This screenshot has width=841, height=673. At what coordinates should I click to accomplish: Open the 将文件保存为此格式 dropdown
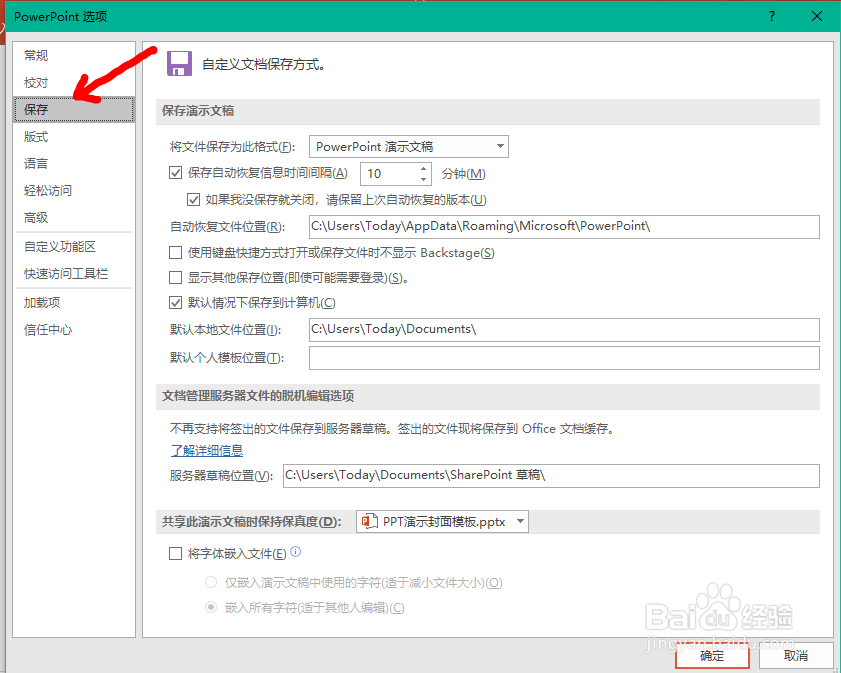pyautogui.click(x=500, y=146)
